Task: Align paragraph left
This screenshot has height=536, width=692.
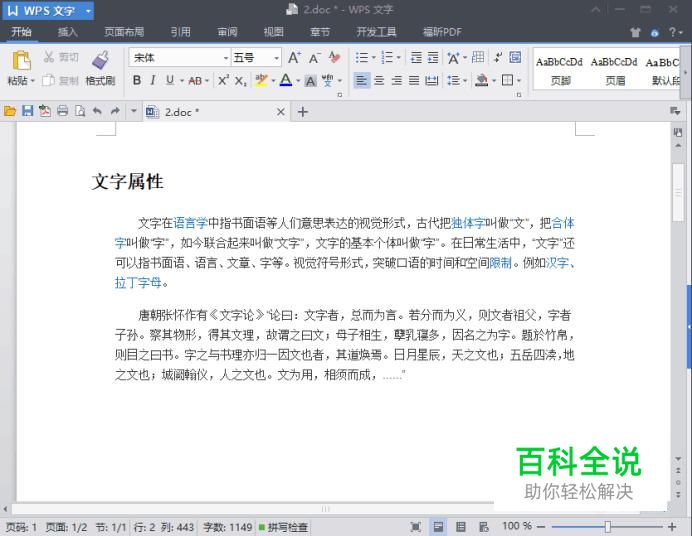Action: click(x=362, y=81)
